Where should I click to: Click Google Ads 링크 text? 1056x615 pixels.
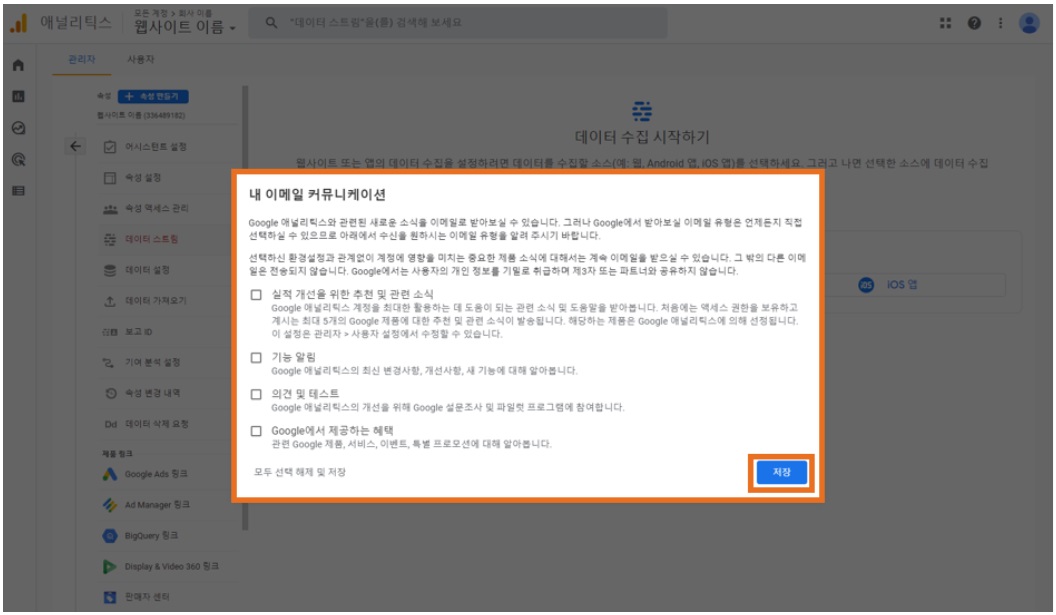point(156,474)
